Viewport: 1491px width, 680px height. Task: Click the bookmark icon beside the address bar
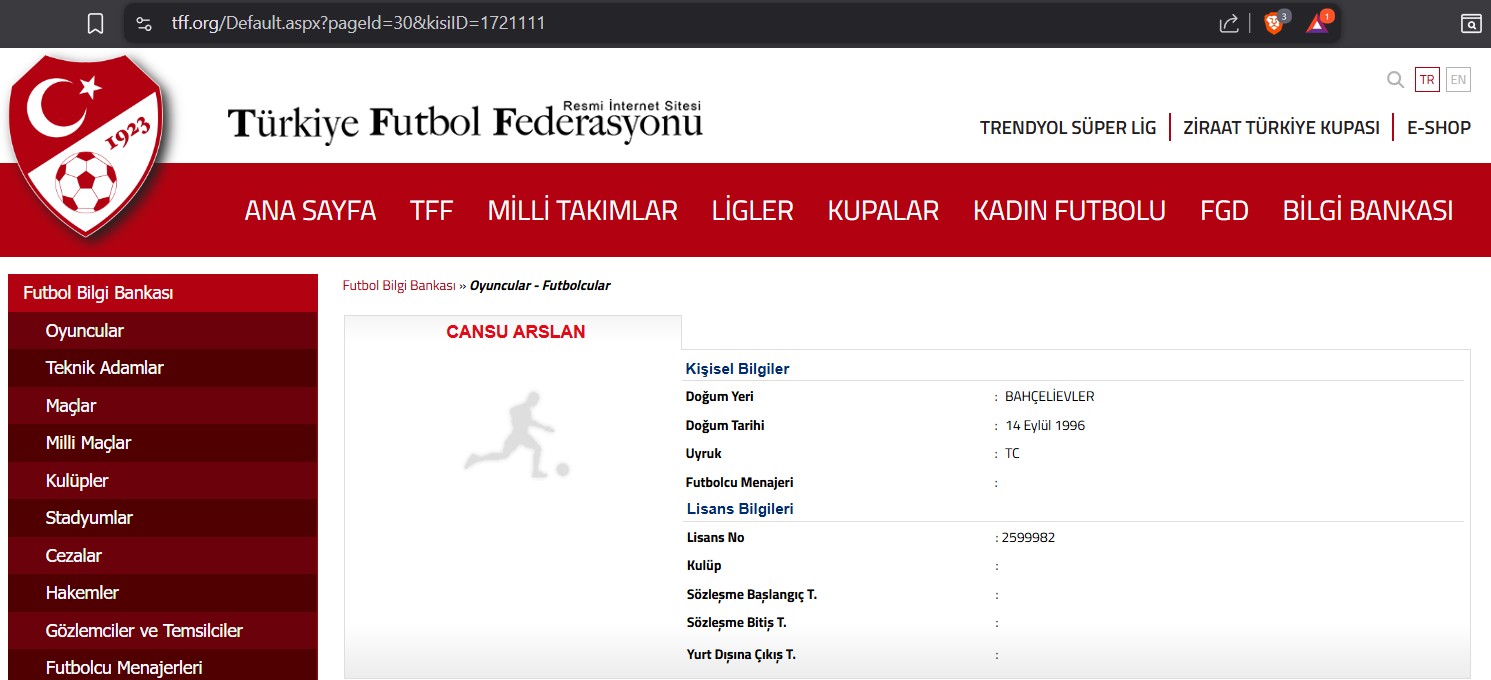point(94,22)
